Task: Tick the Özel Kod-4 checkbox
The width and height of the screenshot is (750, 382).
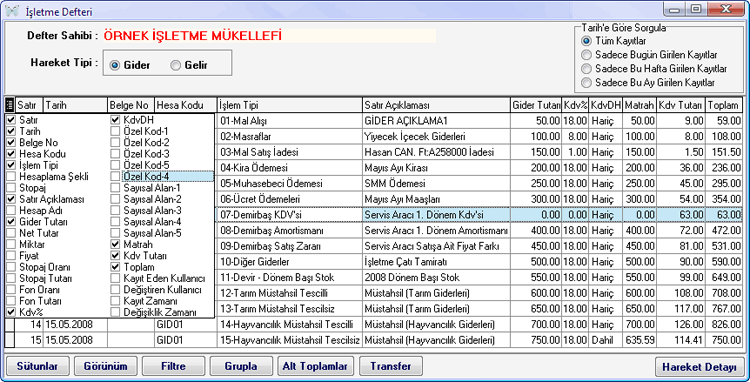Action: click(x=115, y=176)
